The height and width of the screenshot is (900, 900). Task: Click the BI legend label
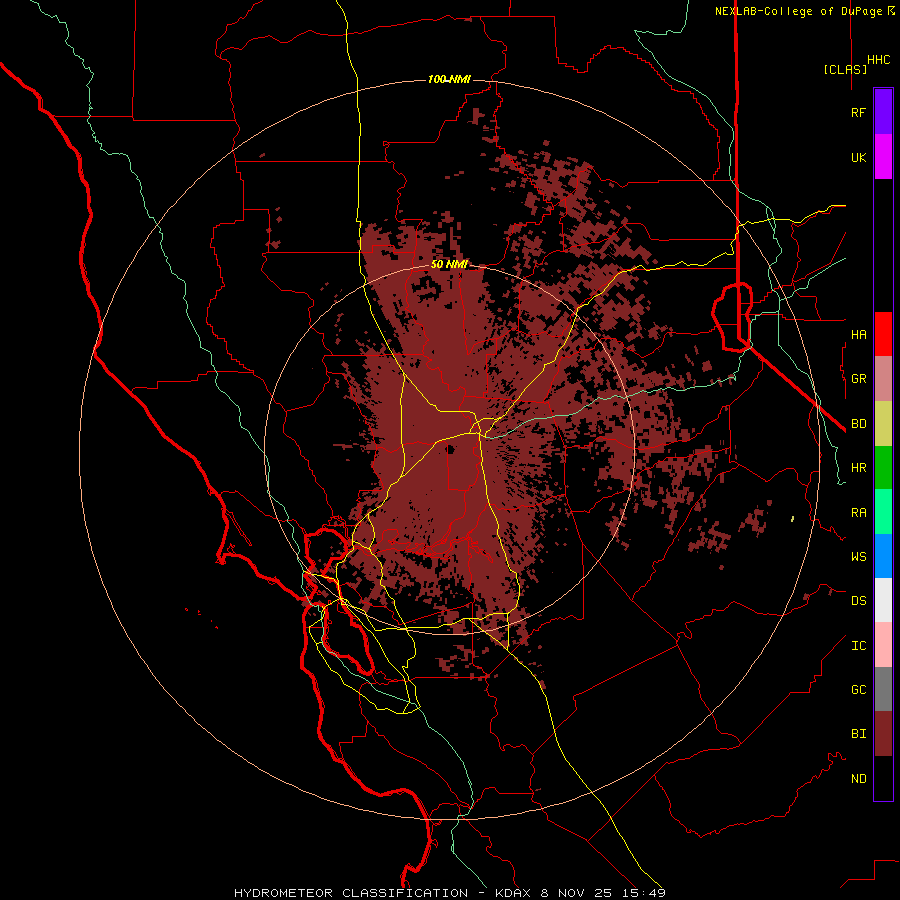(858, 734)
